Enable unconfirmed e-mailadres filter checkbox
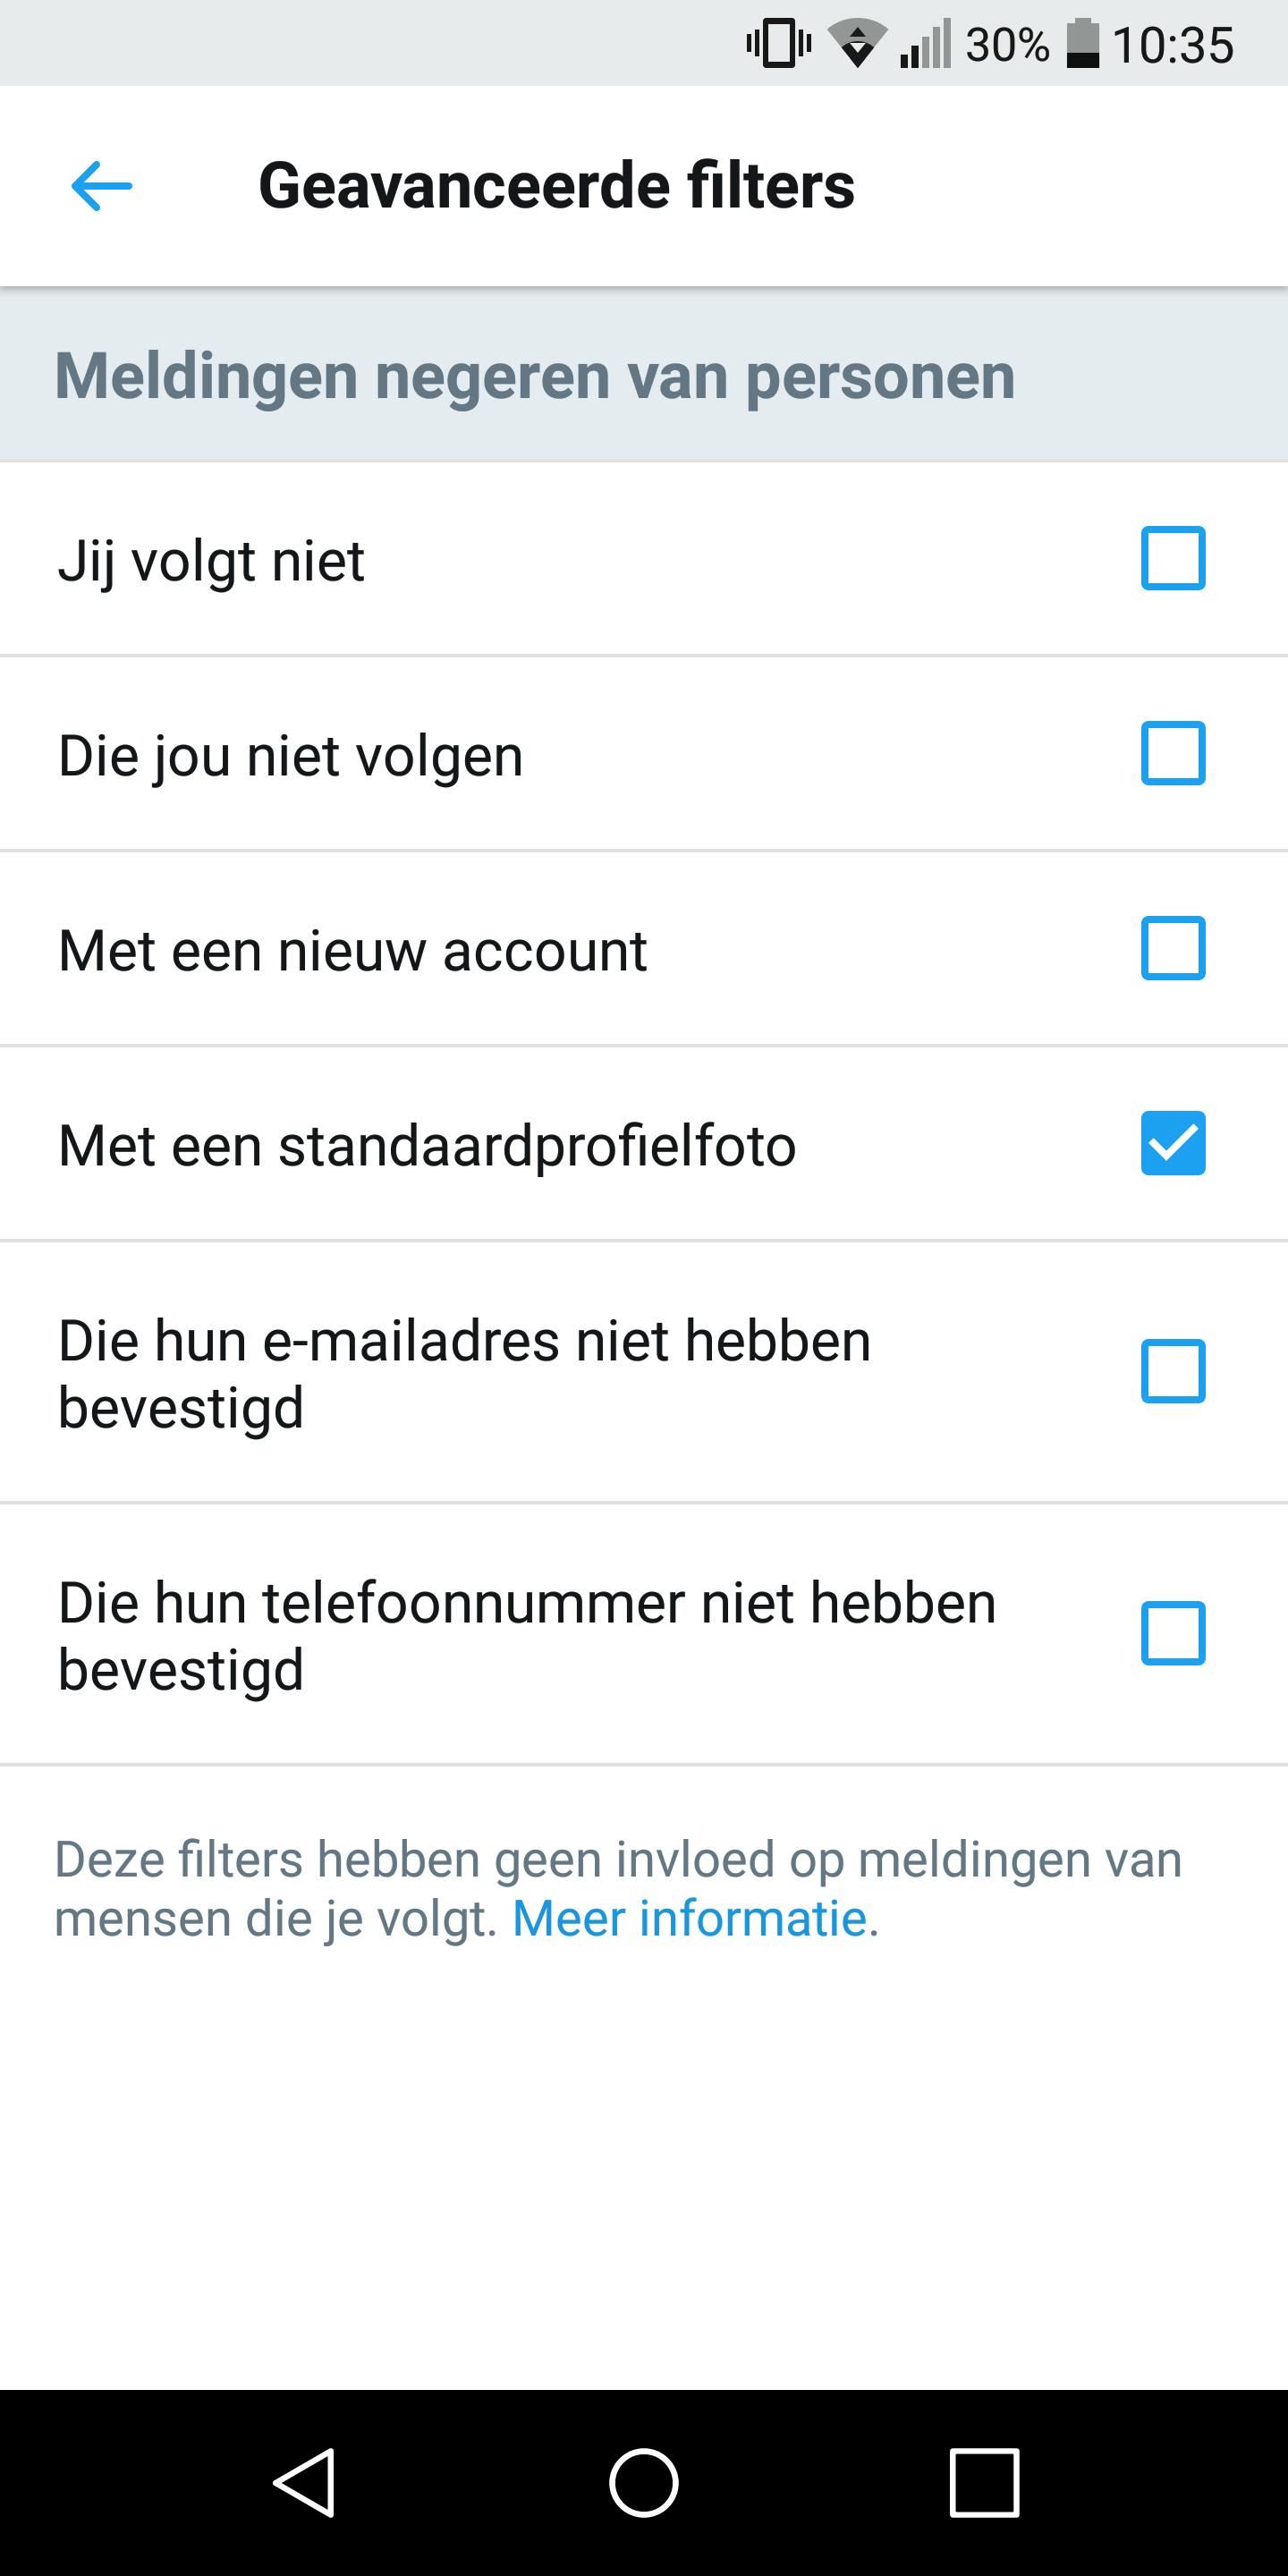The image size is (1288, 2576). point(1173,1371)
